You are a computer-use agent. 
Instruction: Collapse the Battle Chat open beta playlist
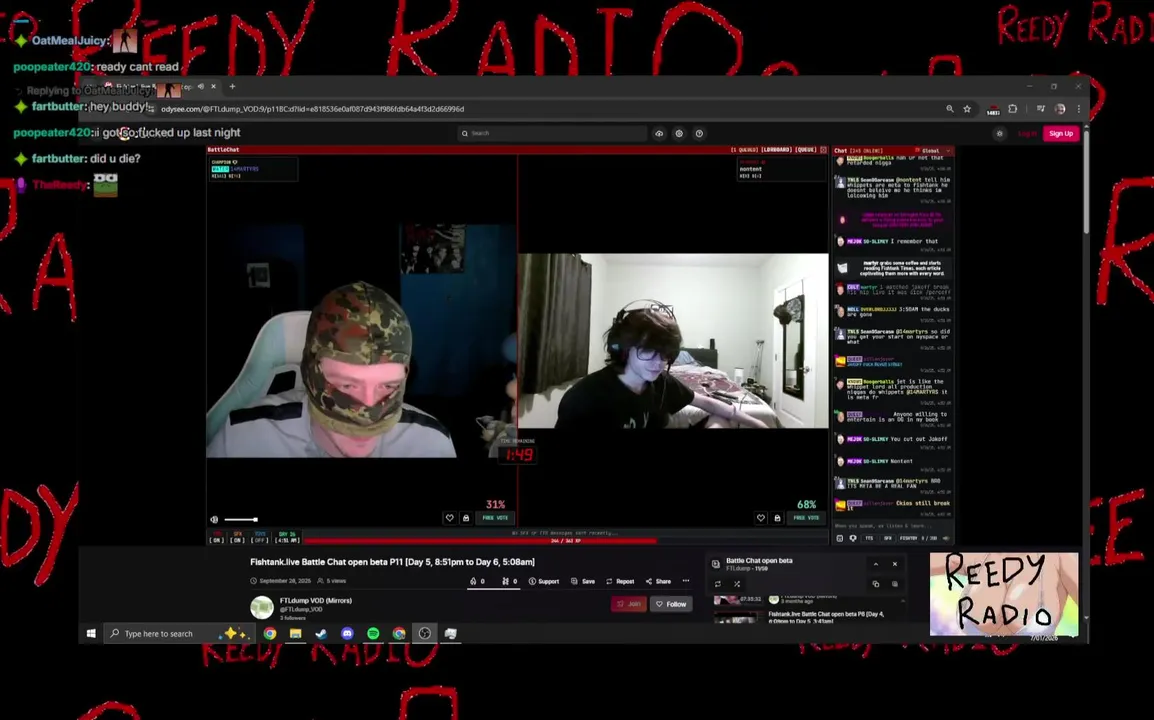click(x=876, y=564)
